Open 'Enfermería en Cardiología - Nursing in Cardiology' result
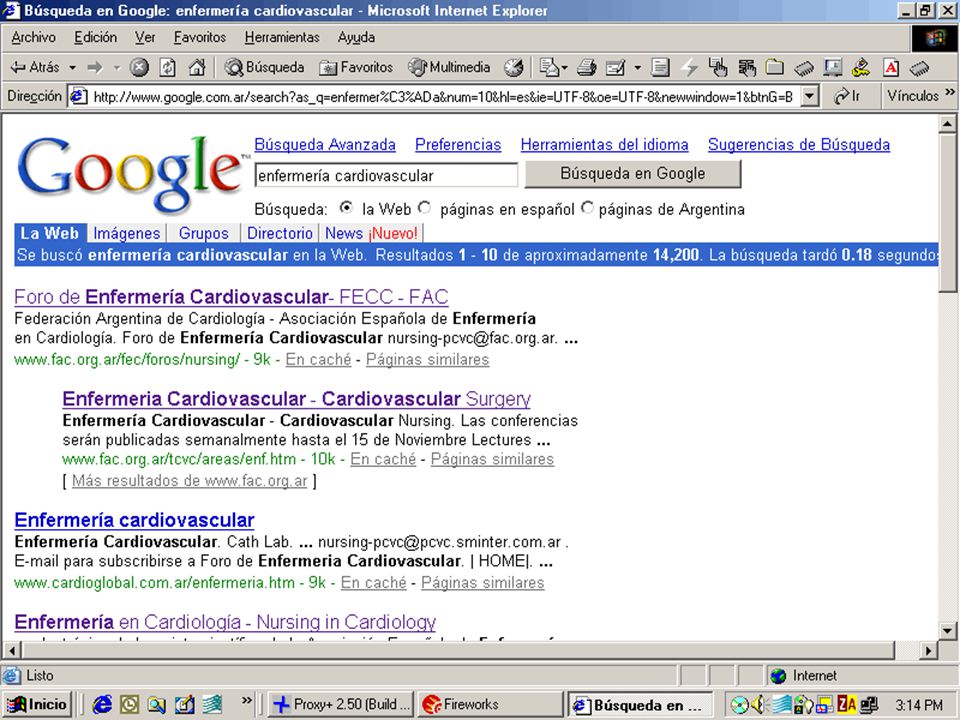 [x=225, y=622]
